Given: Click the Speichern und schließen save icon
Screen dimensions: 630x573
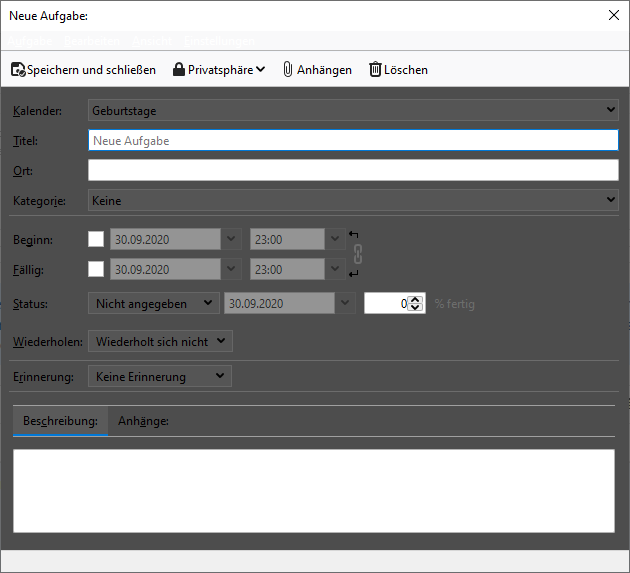Looking at the screenshot, I should pyautogui.click(x=18, y=70).
